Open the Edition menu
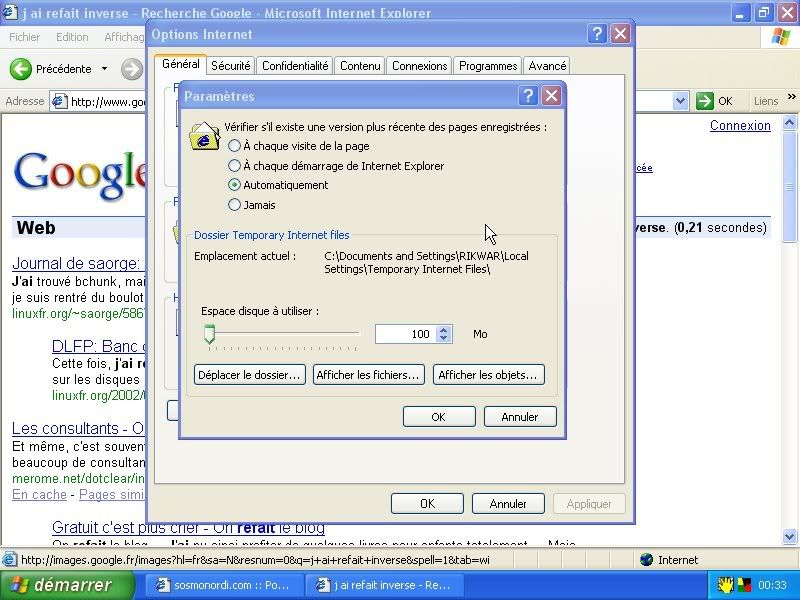 coord(72,37)
